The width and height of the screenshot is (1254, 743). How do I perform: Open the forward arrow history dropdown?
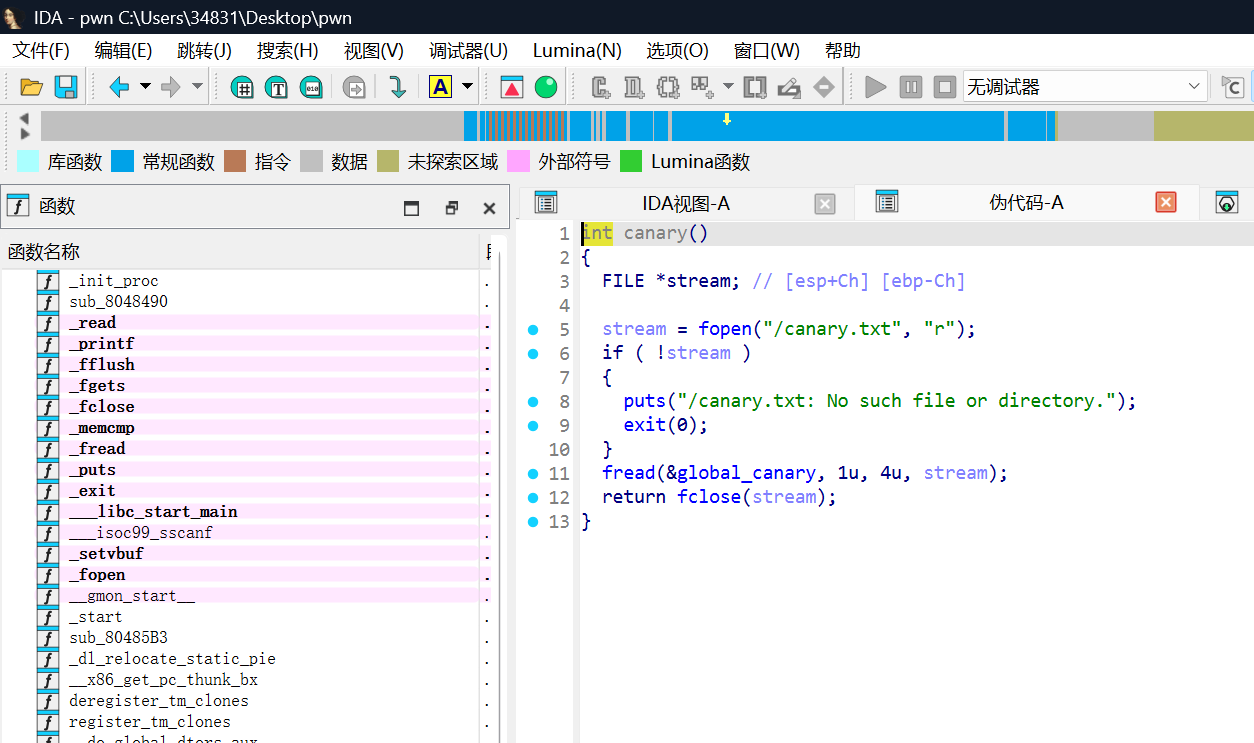point(197,87)
